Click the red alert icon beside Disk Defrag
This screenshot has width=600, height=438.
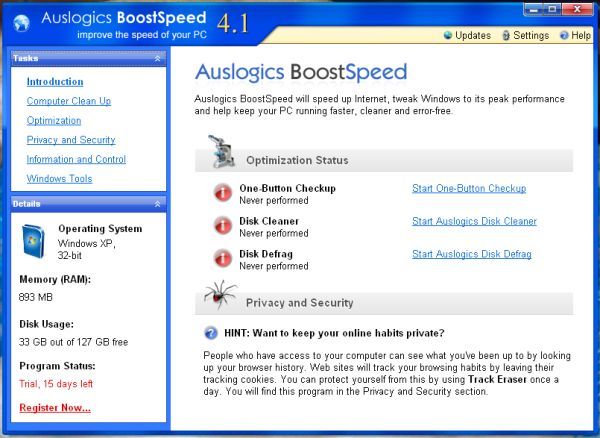223,258
